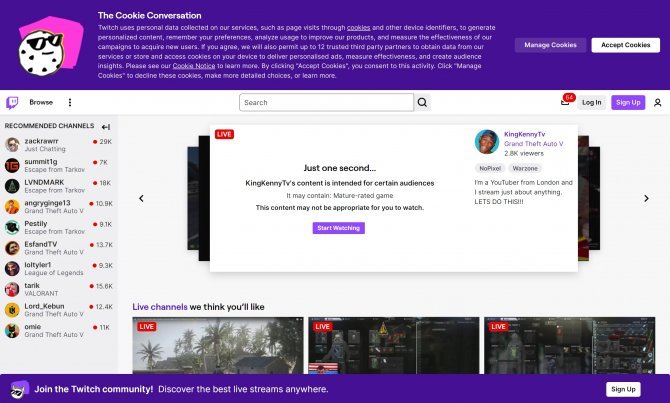Show previous stream in carousel

pyautogui.click(x=141, y=198)
